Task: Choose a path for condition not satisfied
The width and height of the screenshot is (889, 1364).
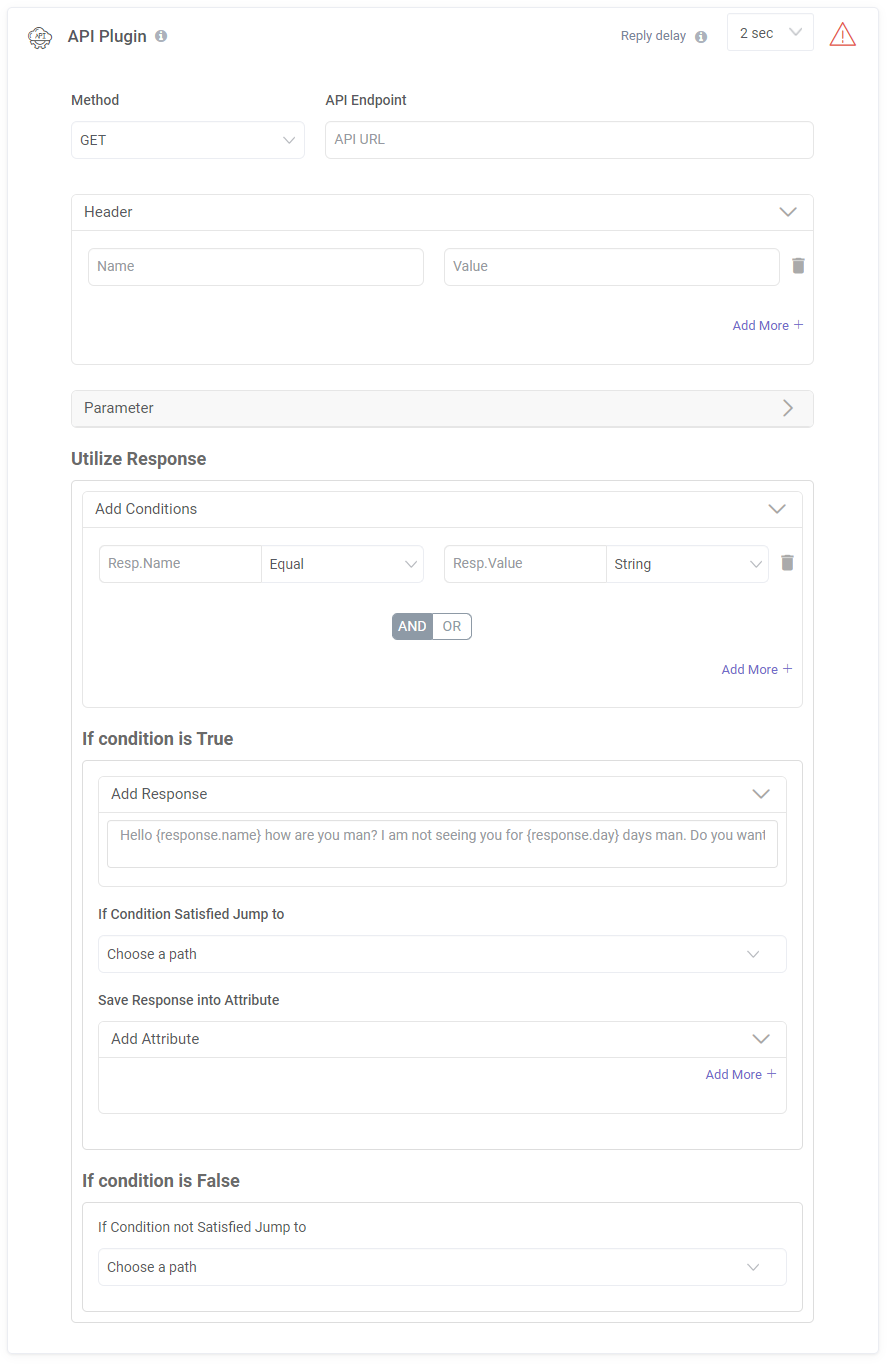Action: click(442, 1267)
